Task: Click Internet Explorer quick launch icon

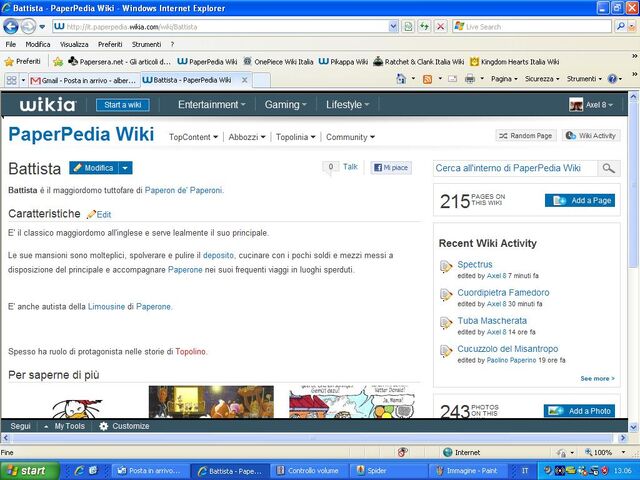Action: (79, 471)
